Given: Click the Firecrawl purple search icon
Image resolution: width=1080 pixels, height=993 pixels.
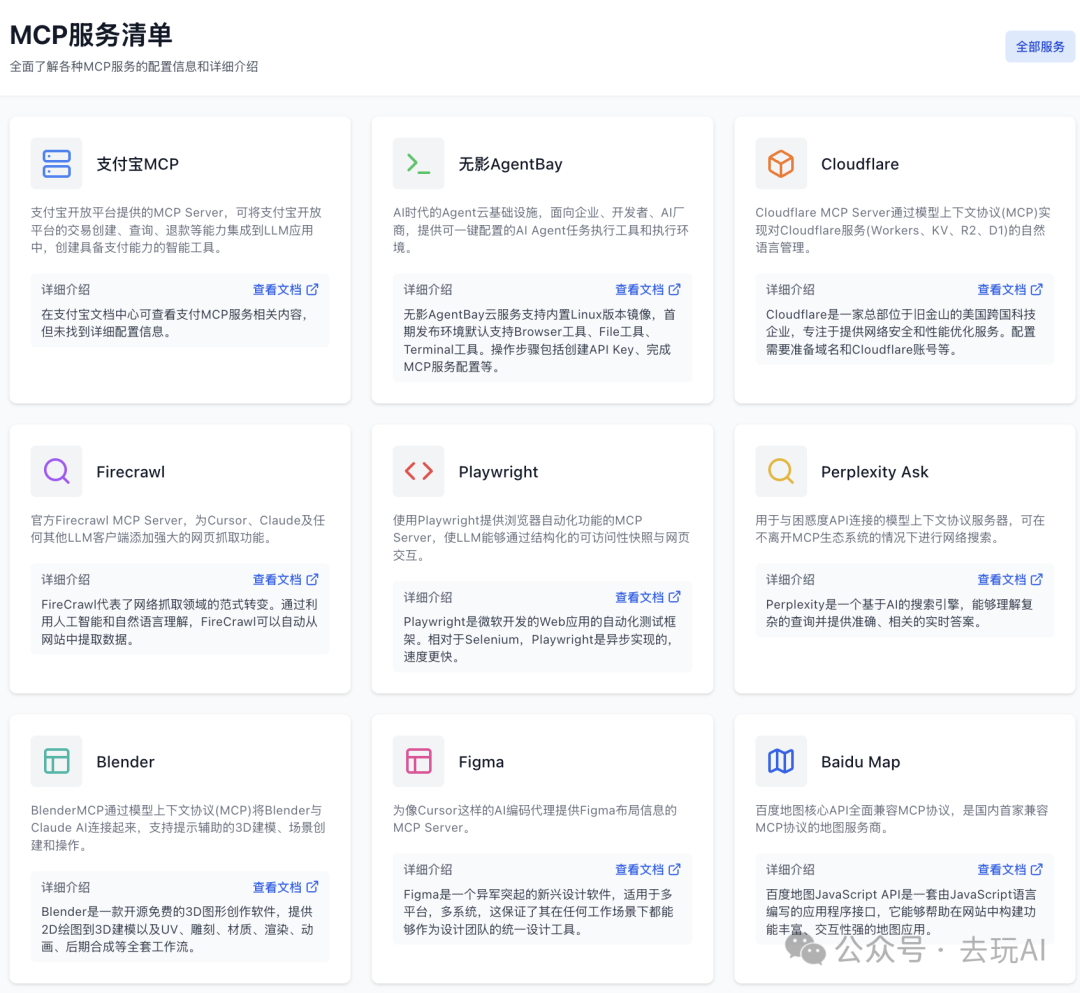Looking at the screenshot, I should [x=56, y=472].
